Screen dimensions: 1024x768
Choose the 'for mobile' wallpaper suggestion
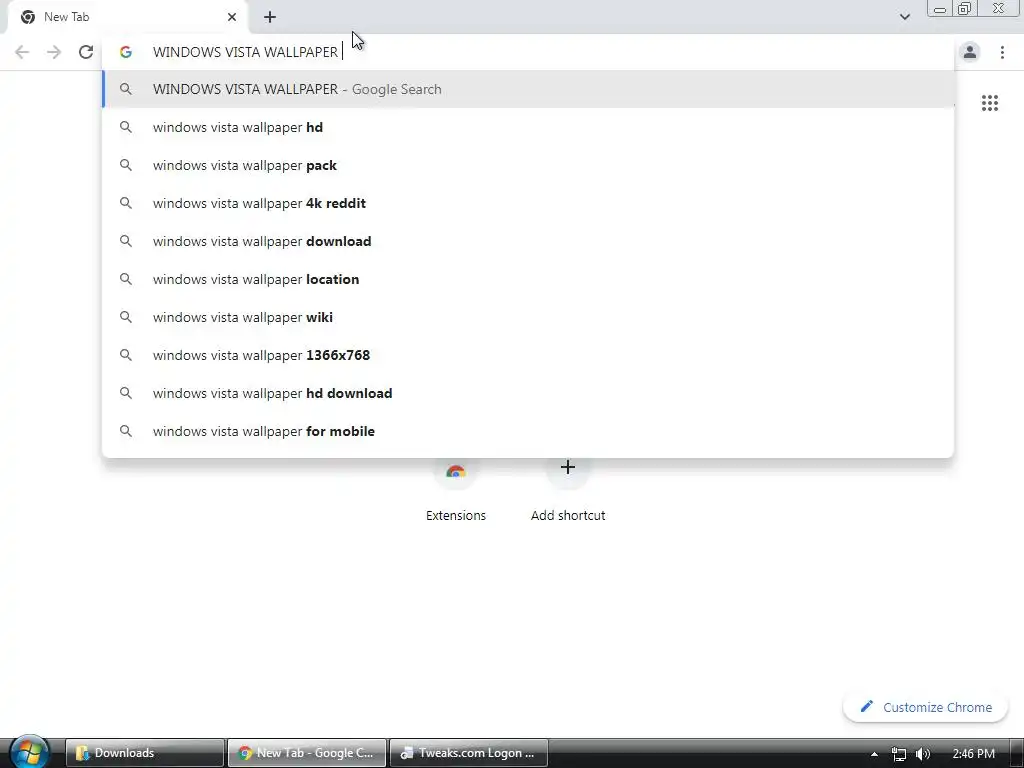tap(528, 431)
